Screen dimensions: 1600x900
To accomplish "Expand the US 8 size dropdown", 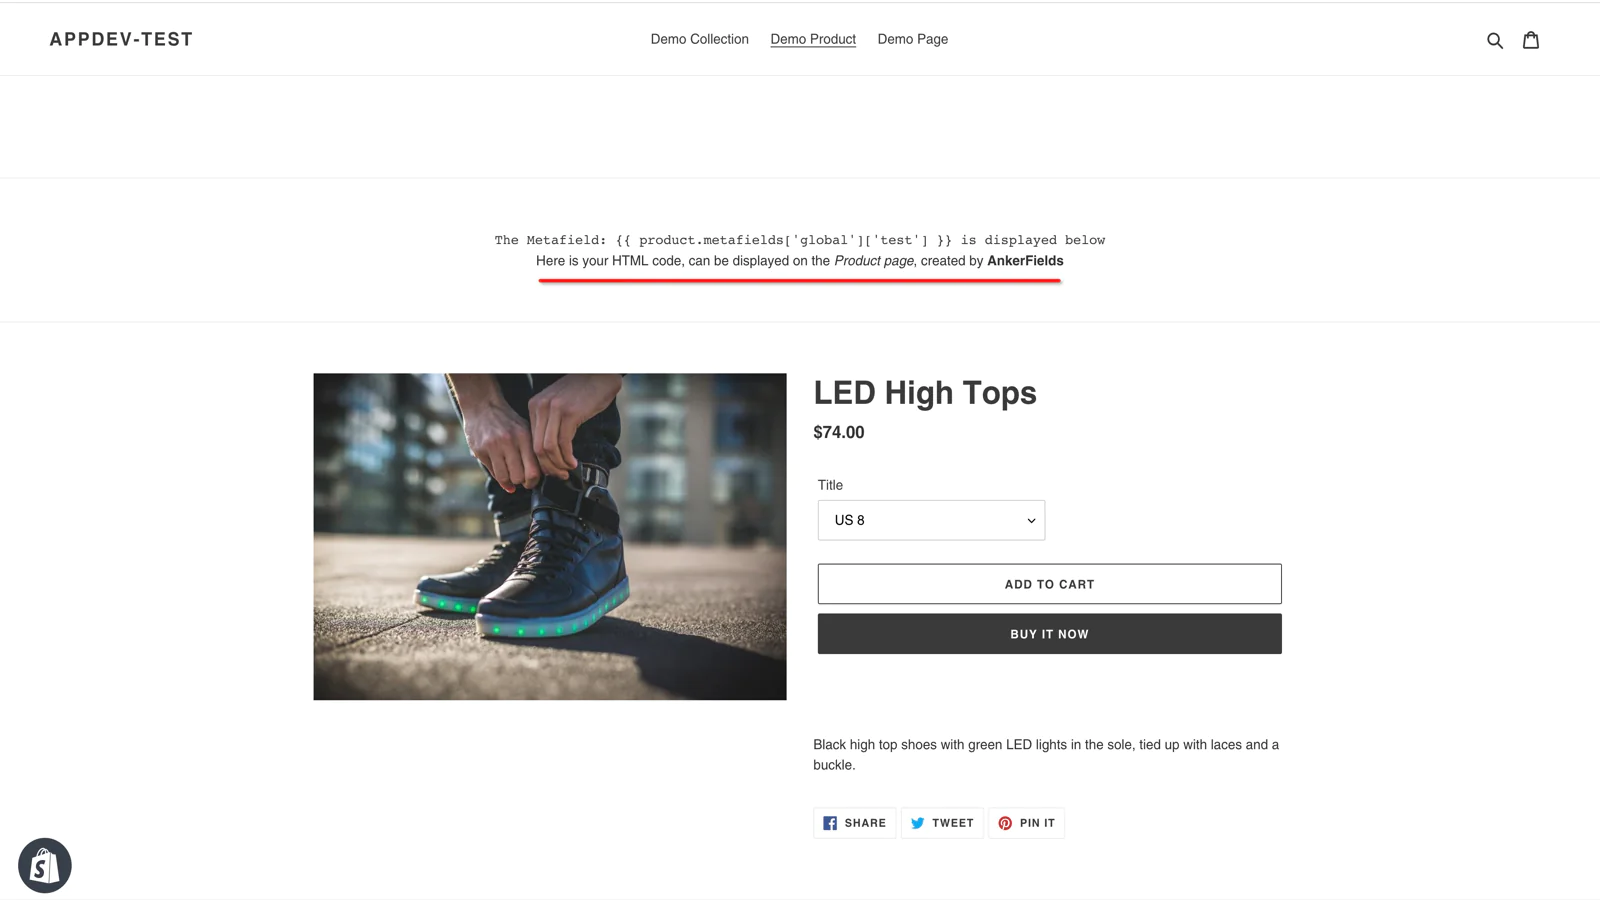I will point(931,520).
